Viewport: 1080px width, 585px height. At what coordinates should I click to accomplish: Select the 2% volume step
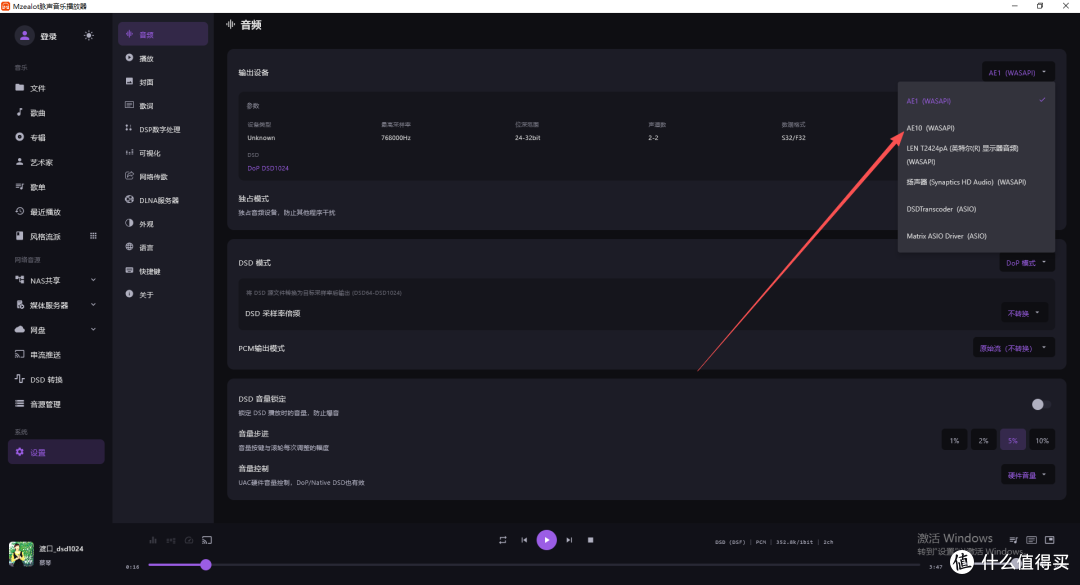[984, 440]
